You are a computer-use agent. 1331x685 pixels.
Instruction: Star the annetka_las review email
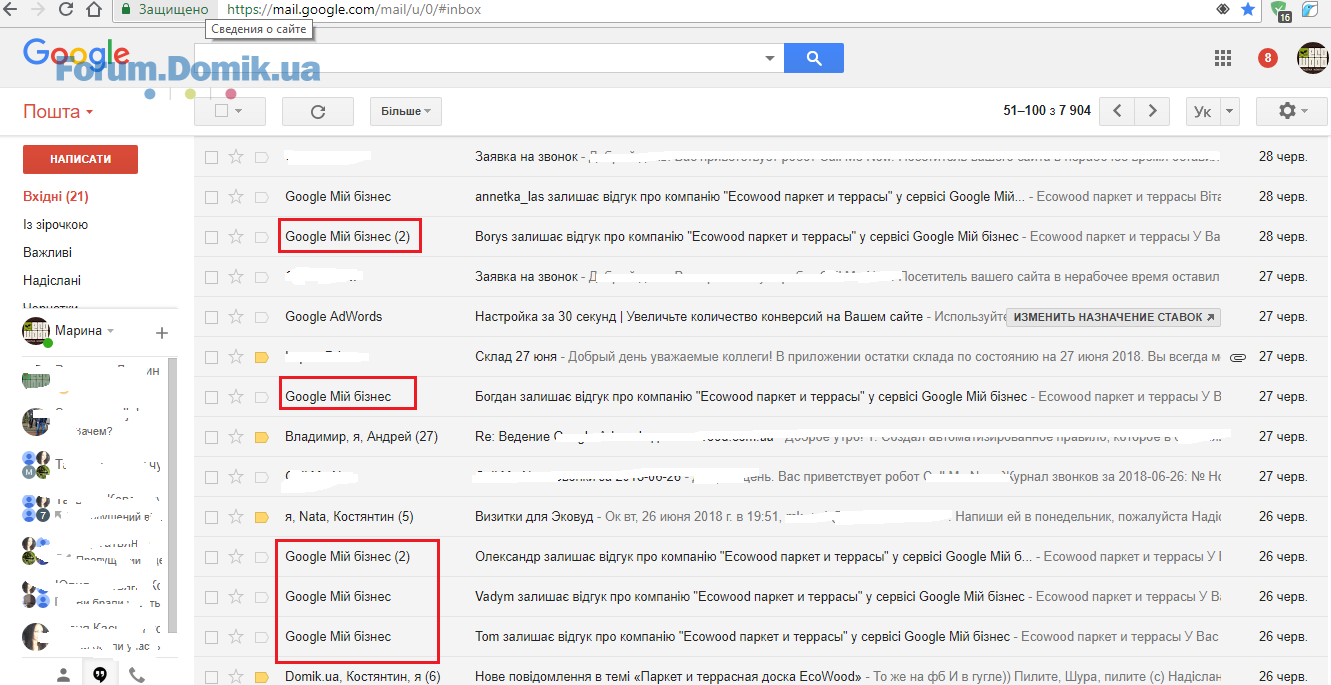(236, 197)
